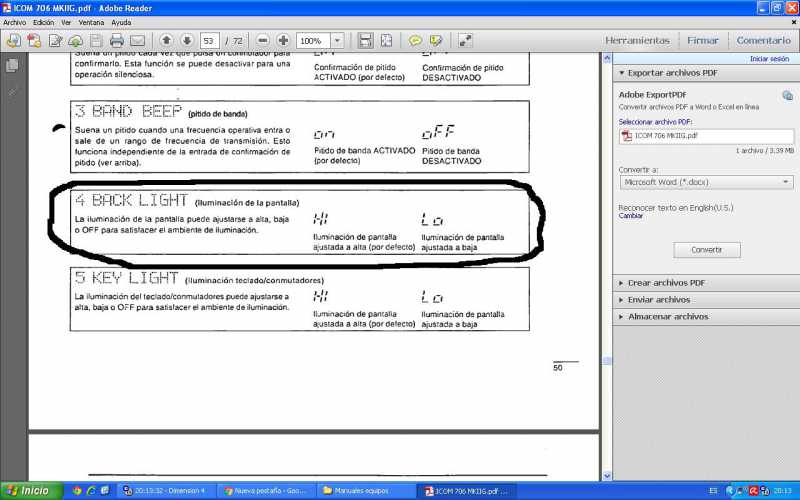Click the email envelope icon

(137, 41)
